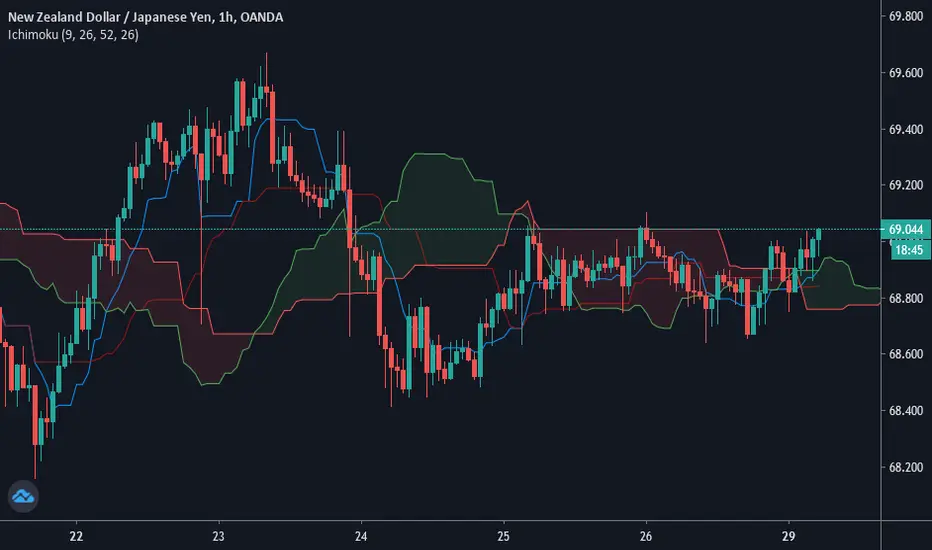This screenshot has height=550, width=932.
Task: Click the current price label 69.044
Action: [x=906, y=230]
